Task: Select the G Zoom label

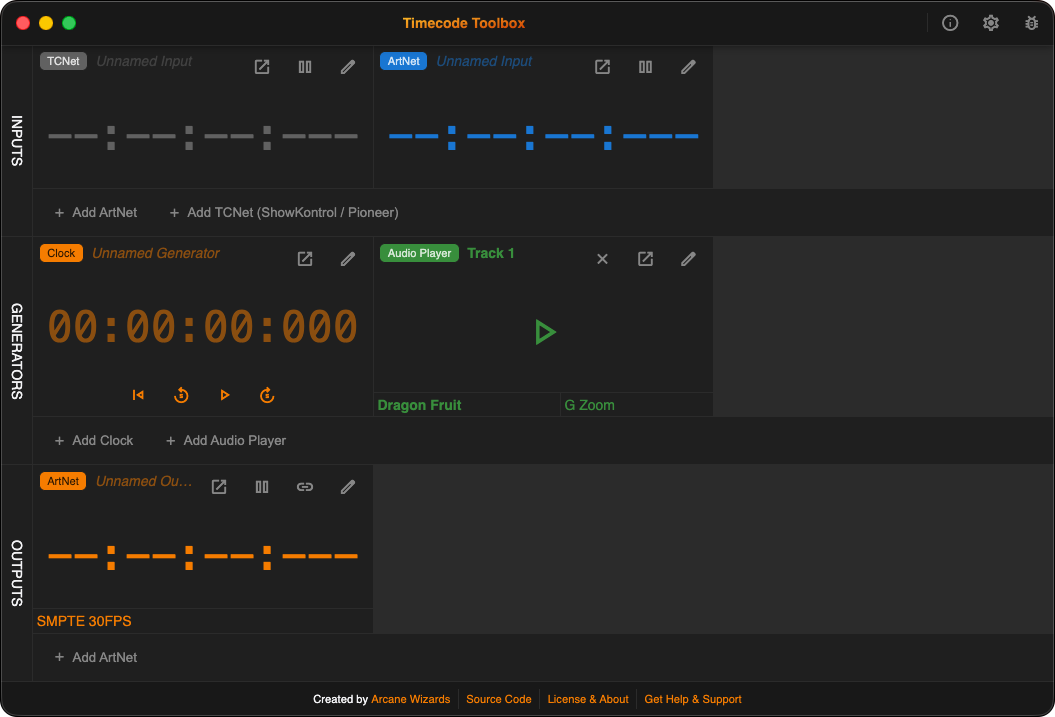Action: [589, 405]
